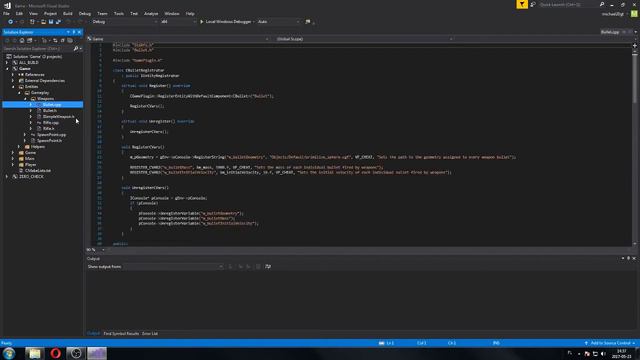
Task: Switch to the Find Symbol Results tab
Action: tap(121, 333)
